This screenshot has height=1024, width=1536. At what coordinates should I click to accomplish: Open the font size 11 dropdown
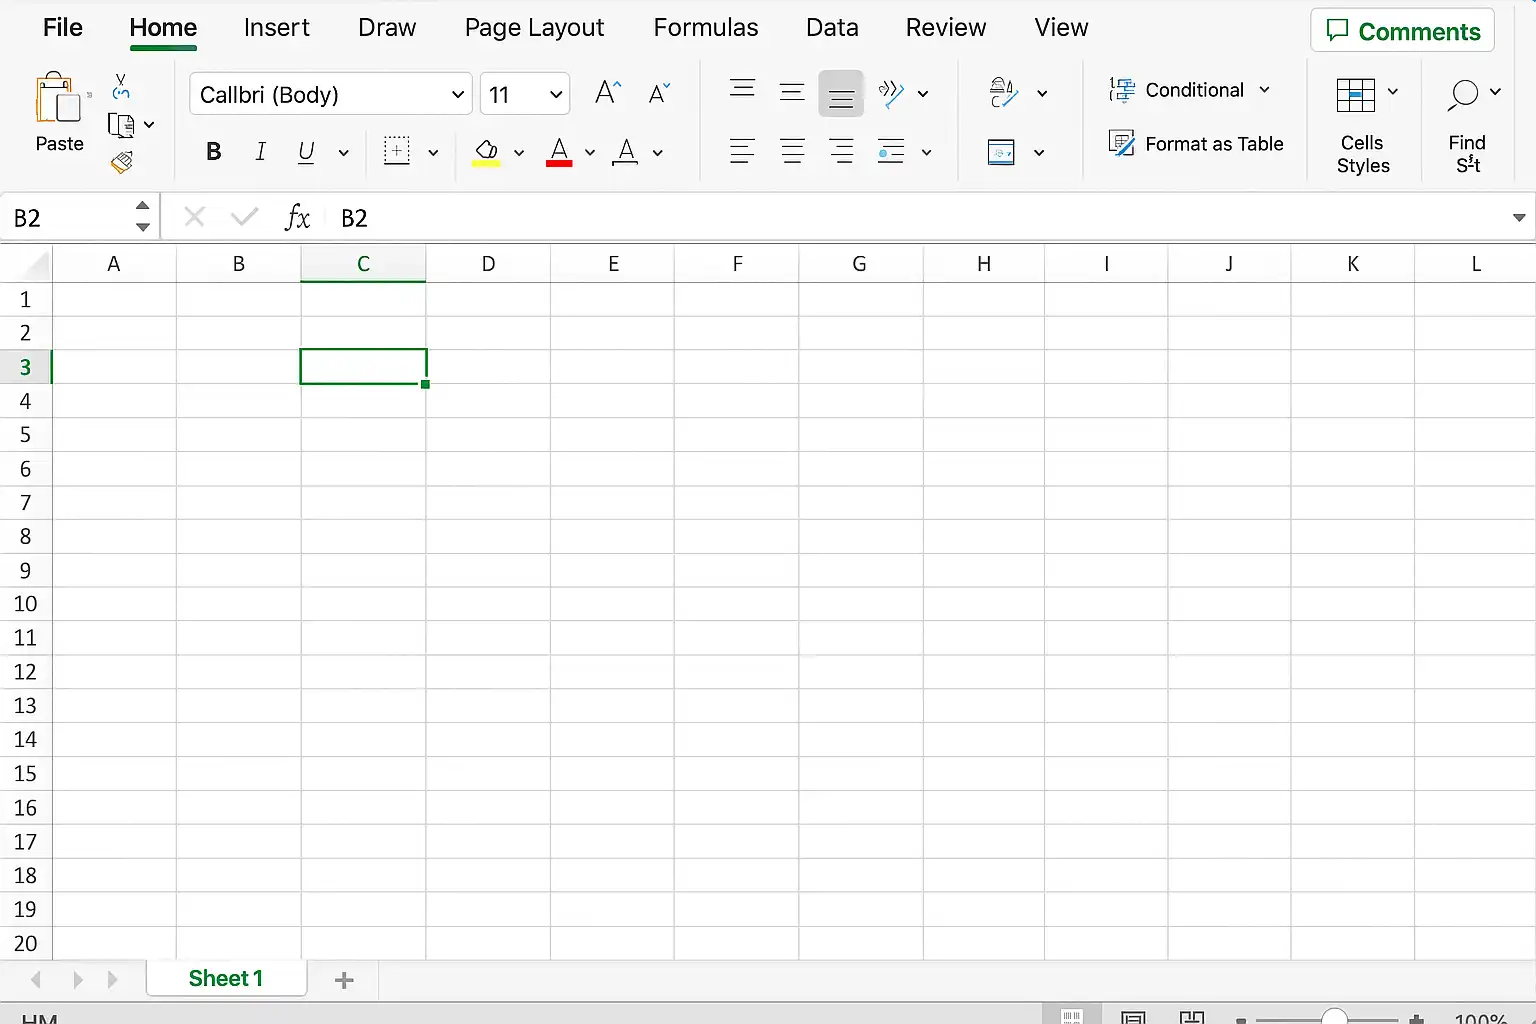(556, 95)
